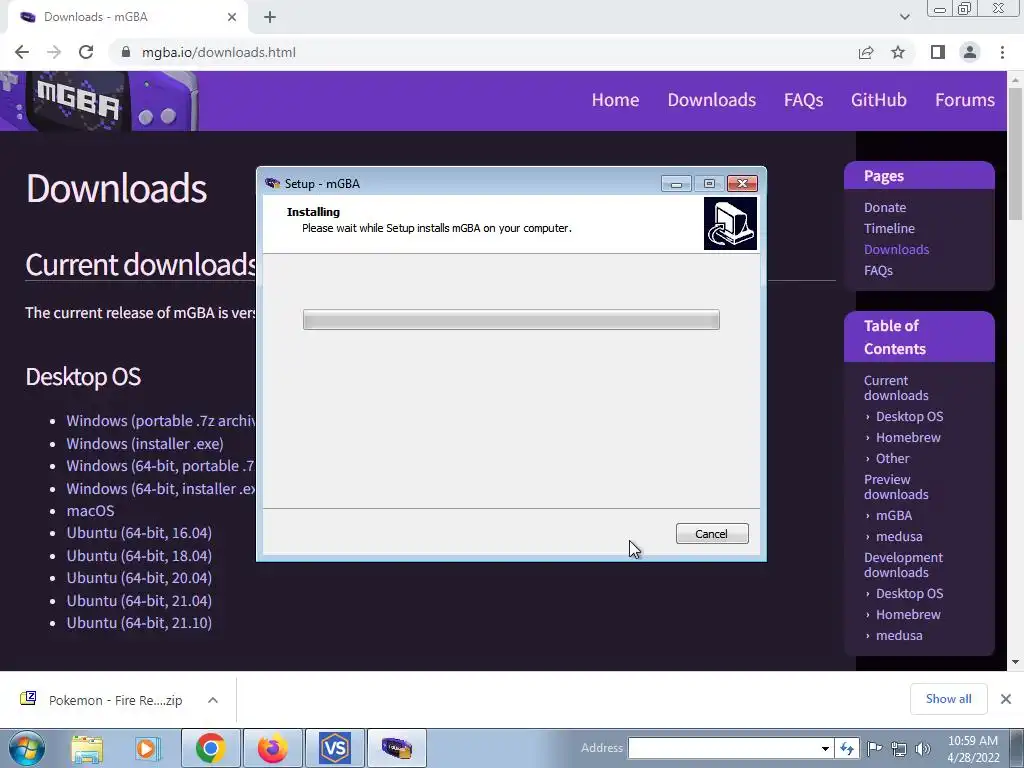This screenshot has width=1024, height=768.
Task: Open Chrome's three-dot menu
Action: click(1002, 52)
